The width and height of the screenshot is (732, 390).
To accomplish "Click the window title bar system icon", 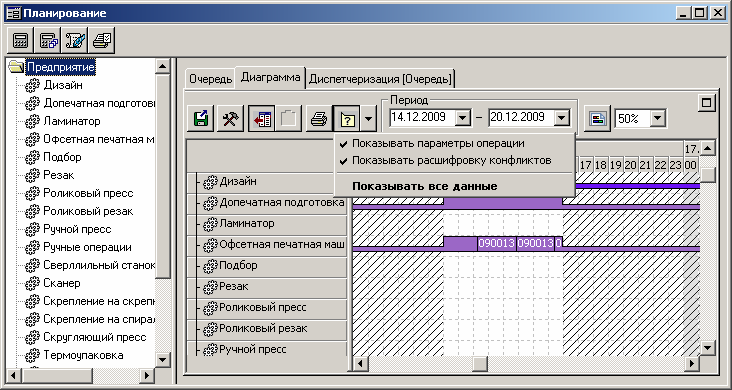I will 13,13.
